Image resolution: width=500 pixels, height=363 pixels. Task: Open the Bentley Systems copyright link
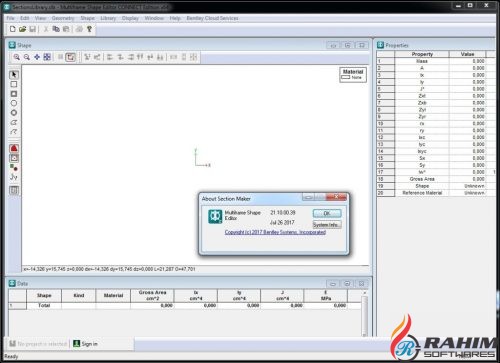(275, 232)
